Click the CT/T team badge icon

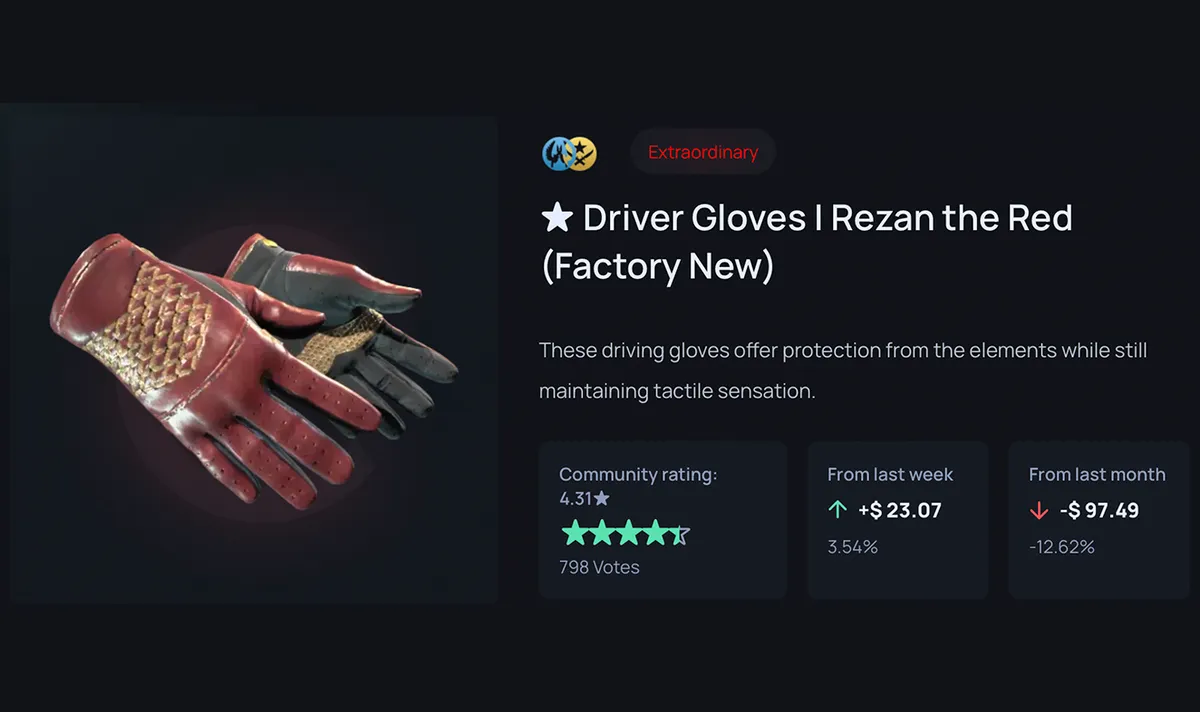[x=569, y=153]
